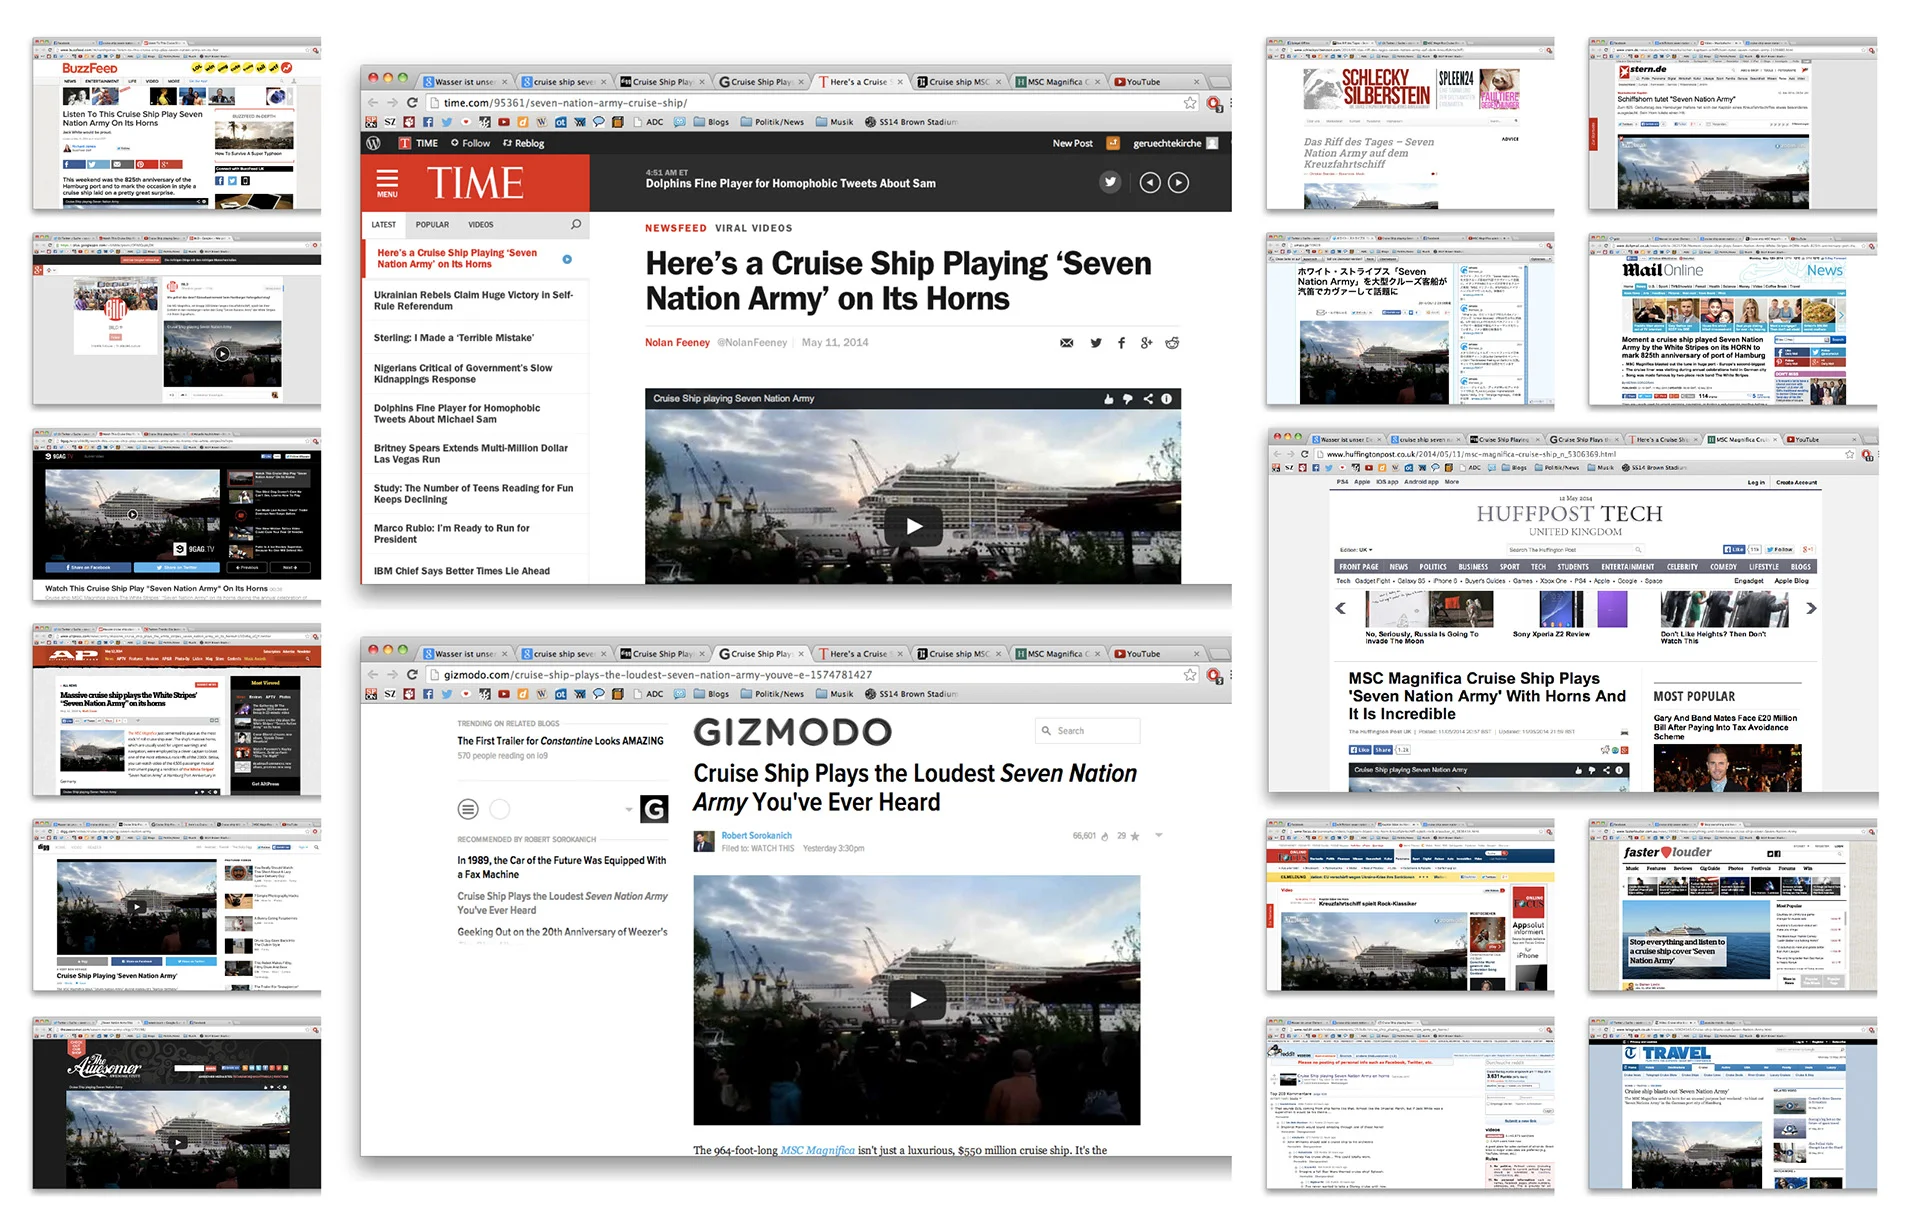Image resolution: width=1908 pixels, height=1221 pixels.
Task: Go to next story arrow in TIME header
Action: point(1179,182)
